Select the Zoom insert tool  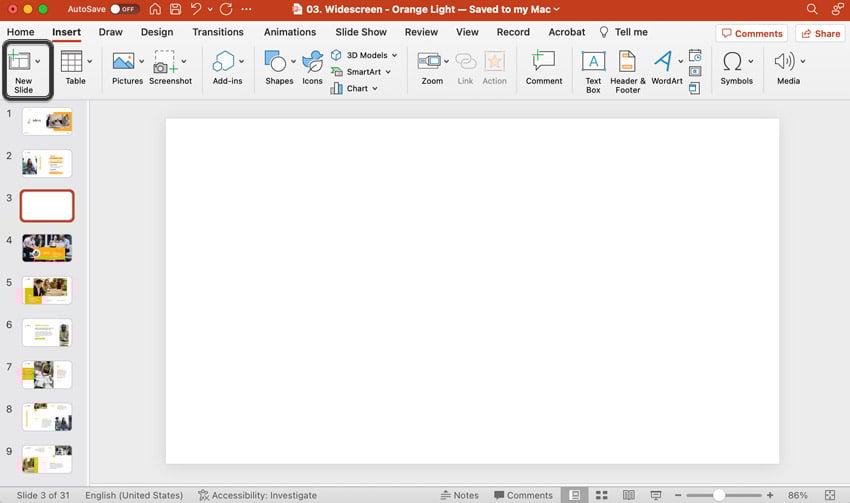[x=430, y=67]
